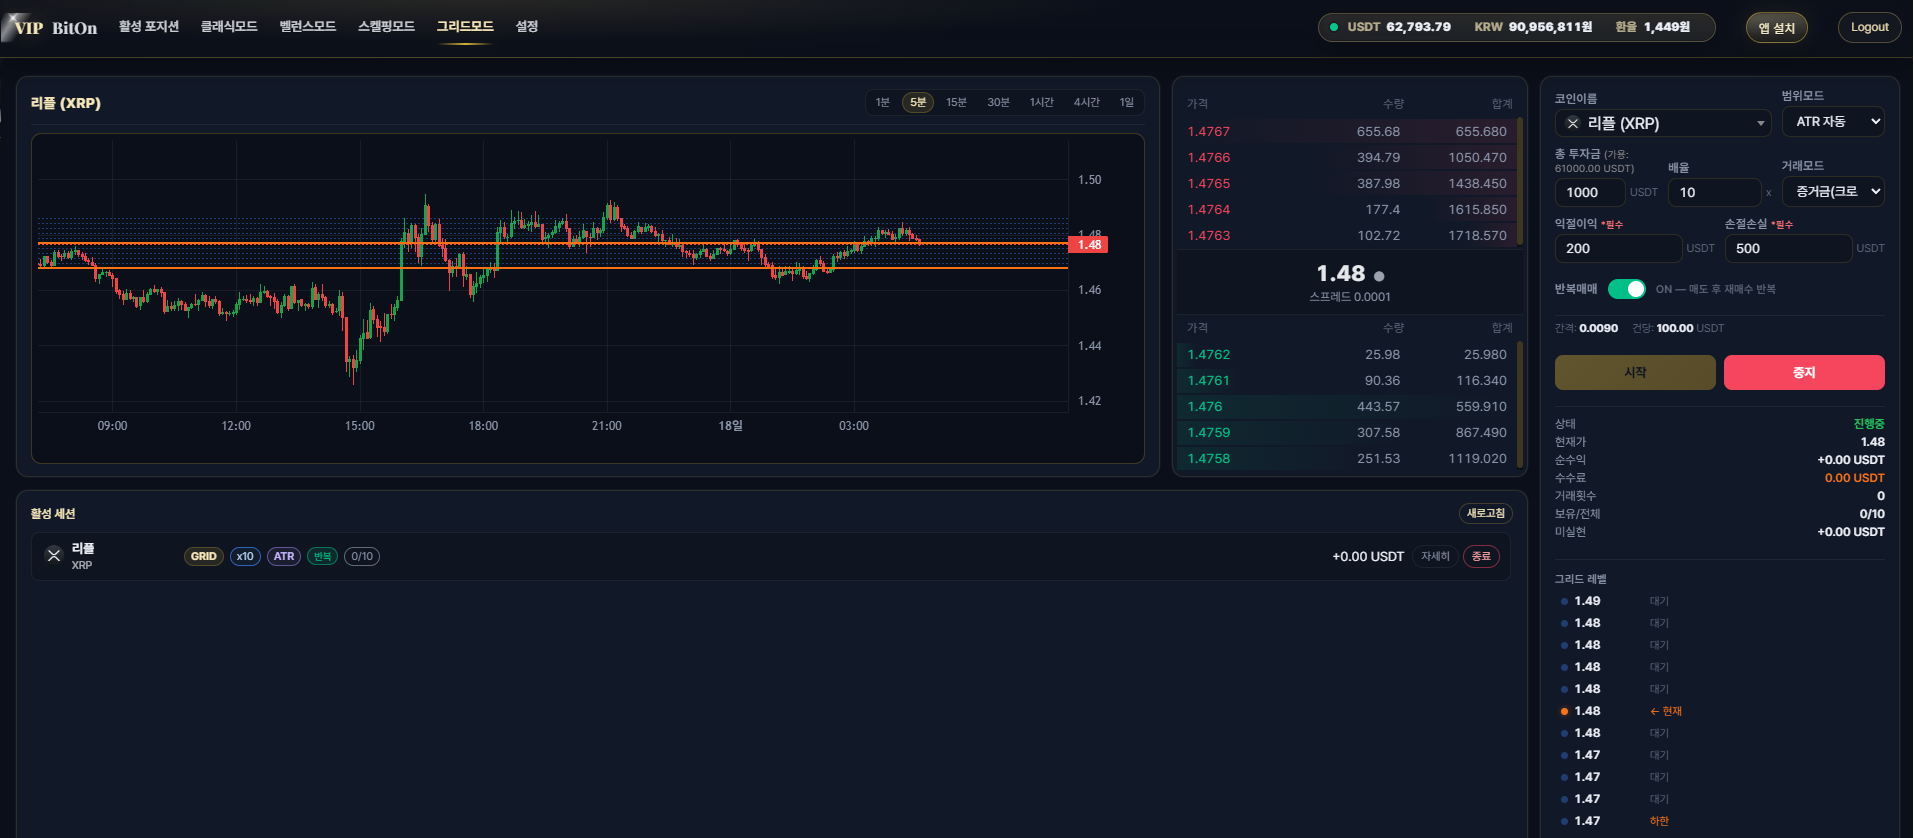This screenshot has width=1914, height=838.
Task: Select the 1분 chart timeframe
Action: [x=882, y=103]
